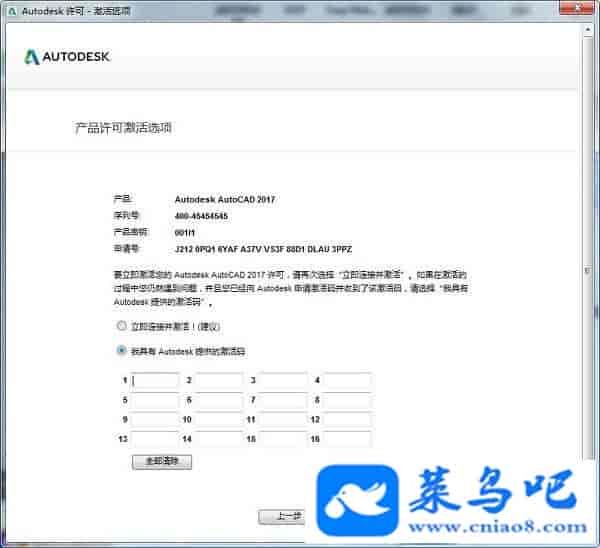
Task: Click activation code field 15
Action: pos(283,439)
